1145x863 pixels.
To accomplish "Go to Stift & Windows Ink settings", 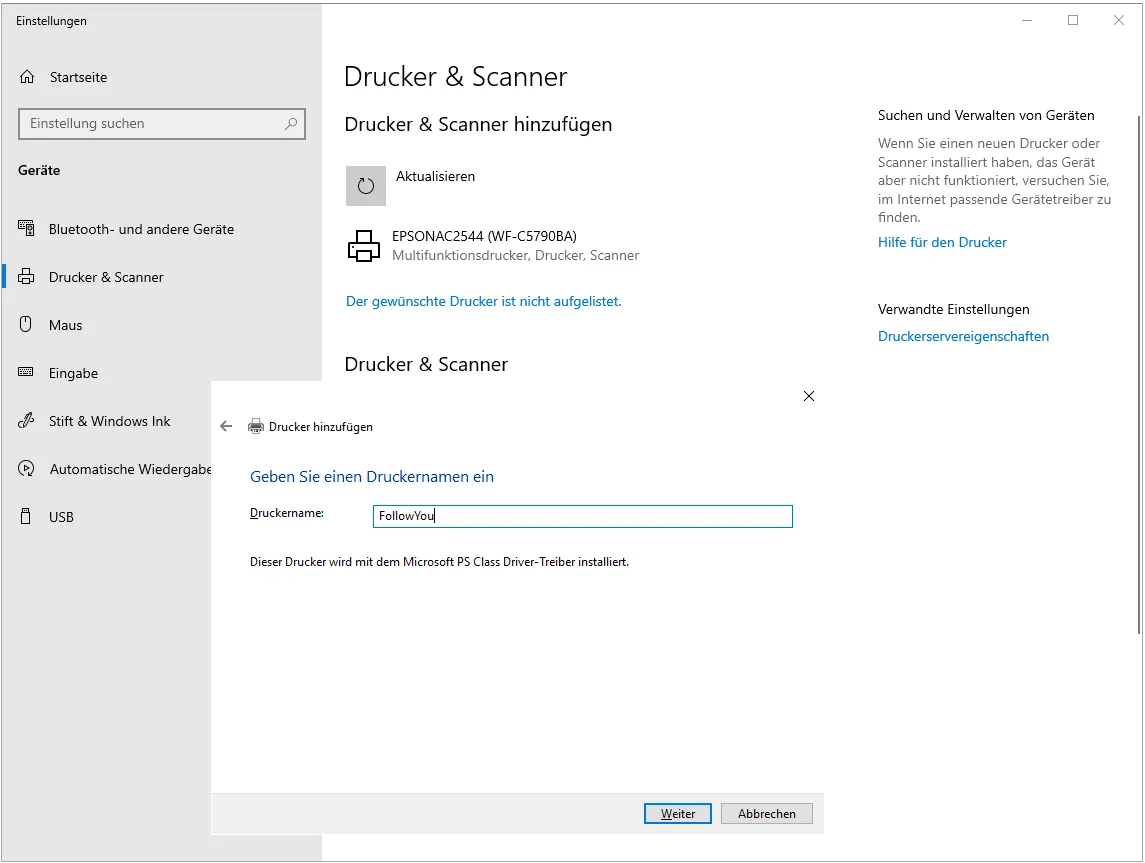I will tap(109, 421).
